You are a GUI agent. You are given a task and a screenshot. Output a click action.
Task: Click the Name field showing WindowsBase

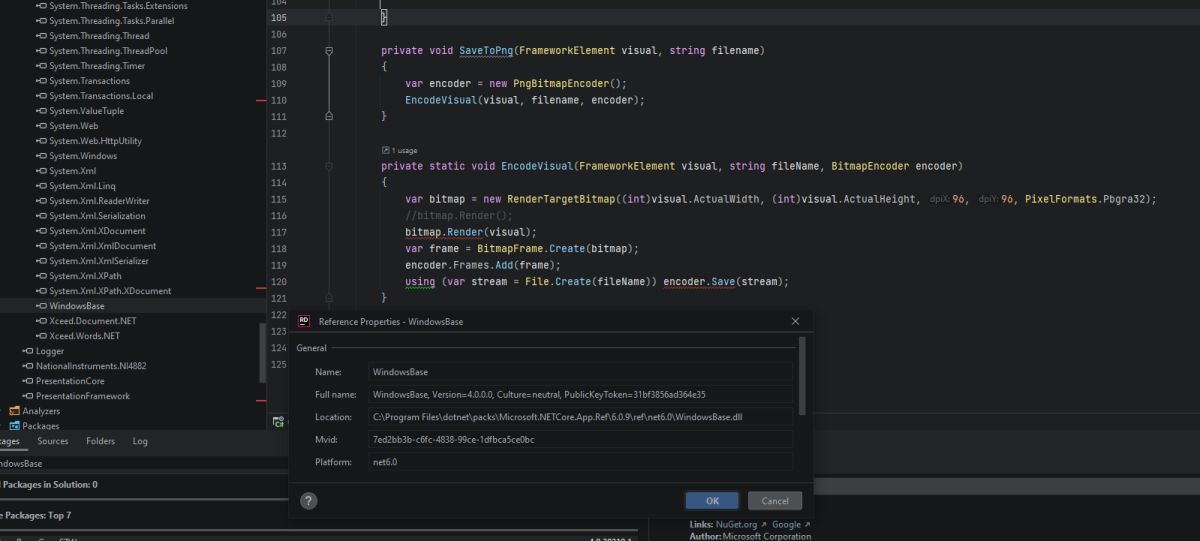pos(580,371)
